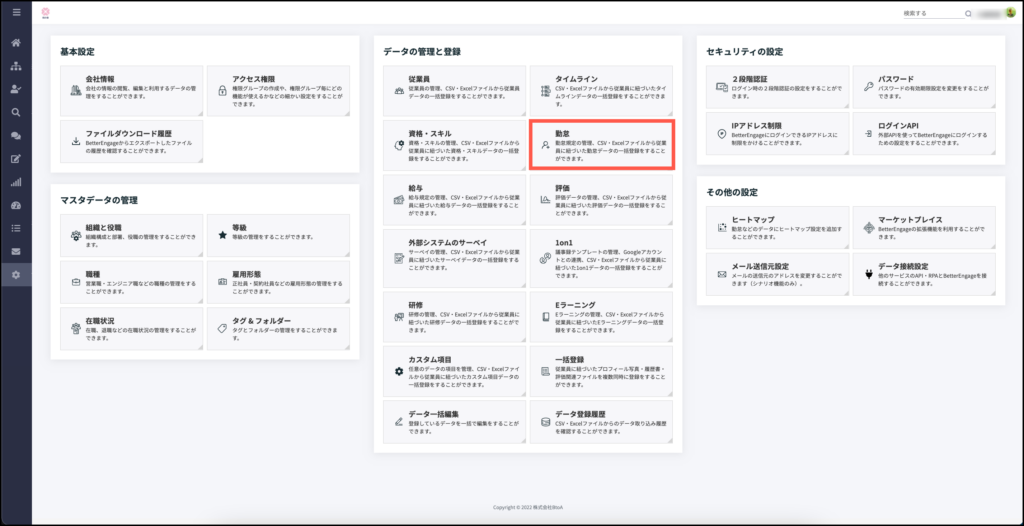Open the タイムライン card
Screen dimensions: 1024x526
(601, 91)
